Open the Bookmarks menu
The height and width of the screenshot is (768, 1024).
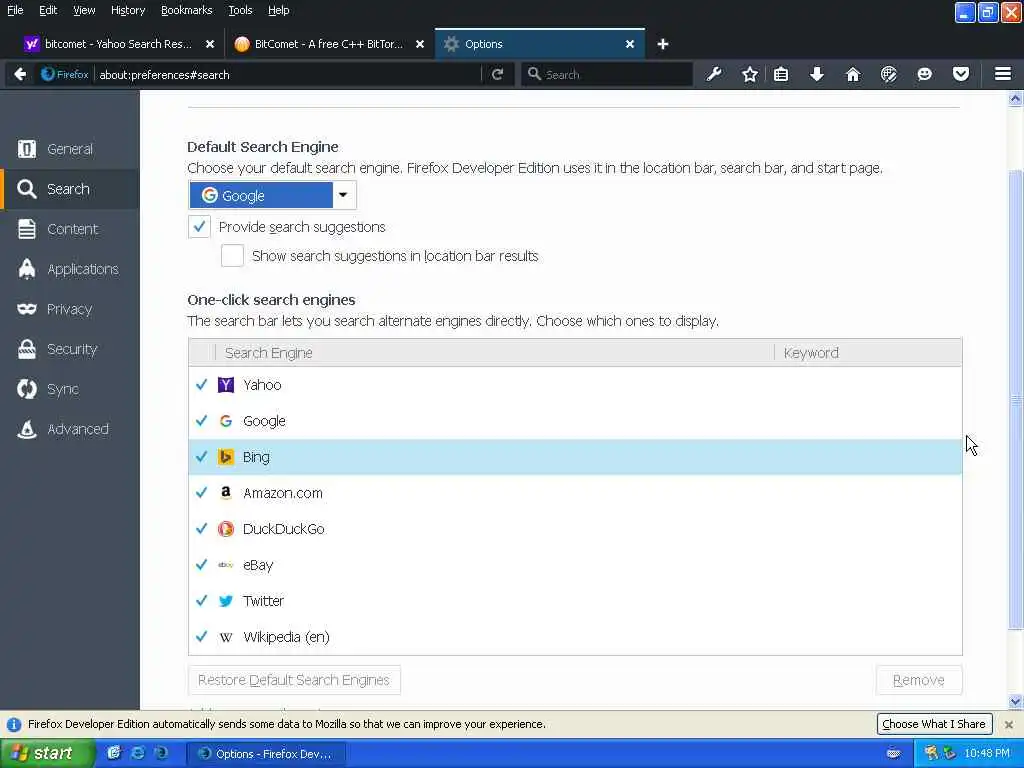coord(186,10)
